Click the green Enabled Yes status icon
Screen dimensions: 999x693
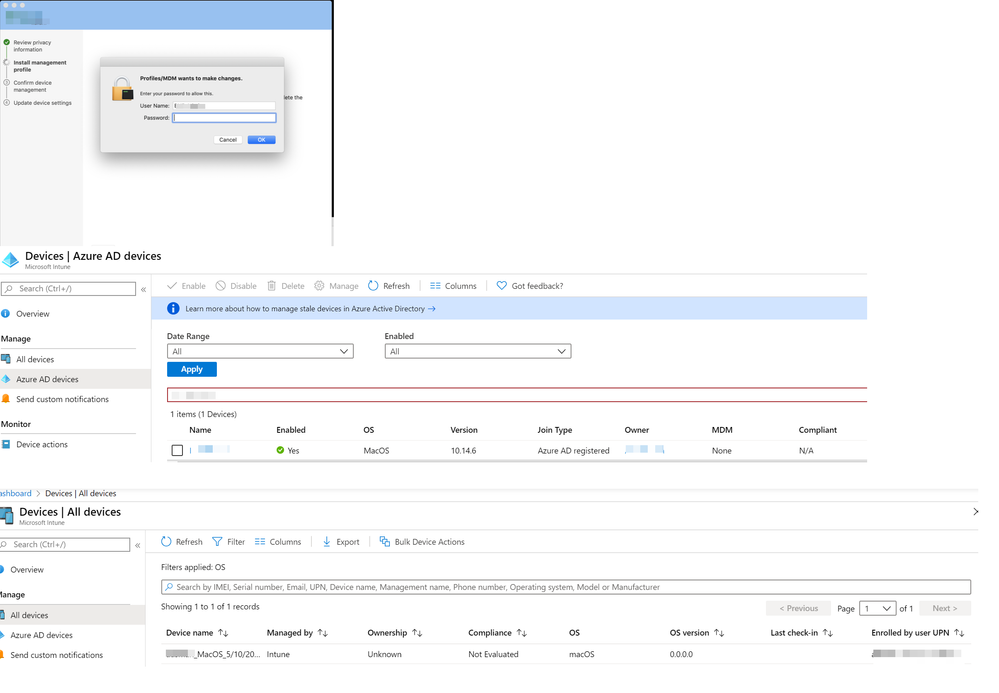click(x=280, y=450)
